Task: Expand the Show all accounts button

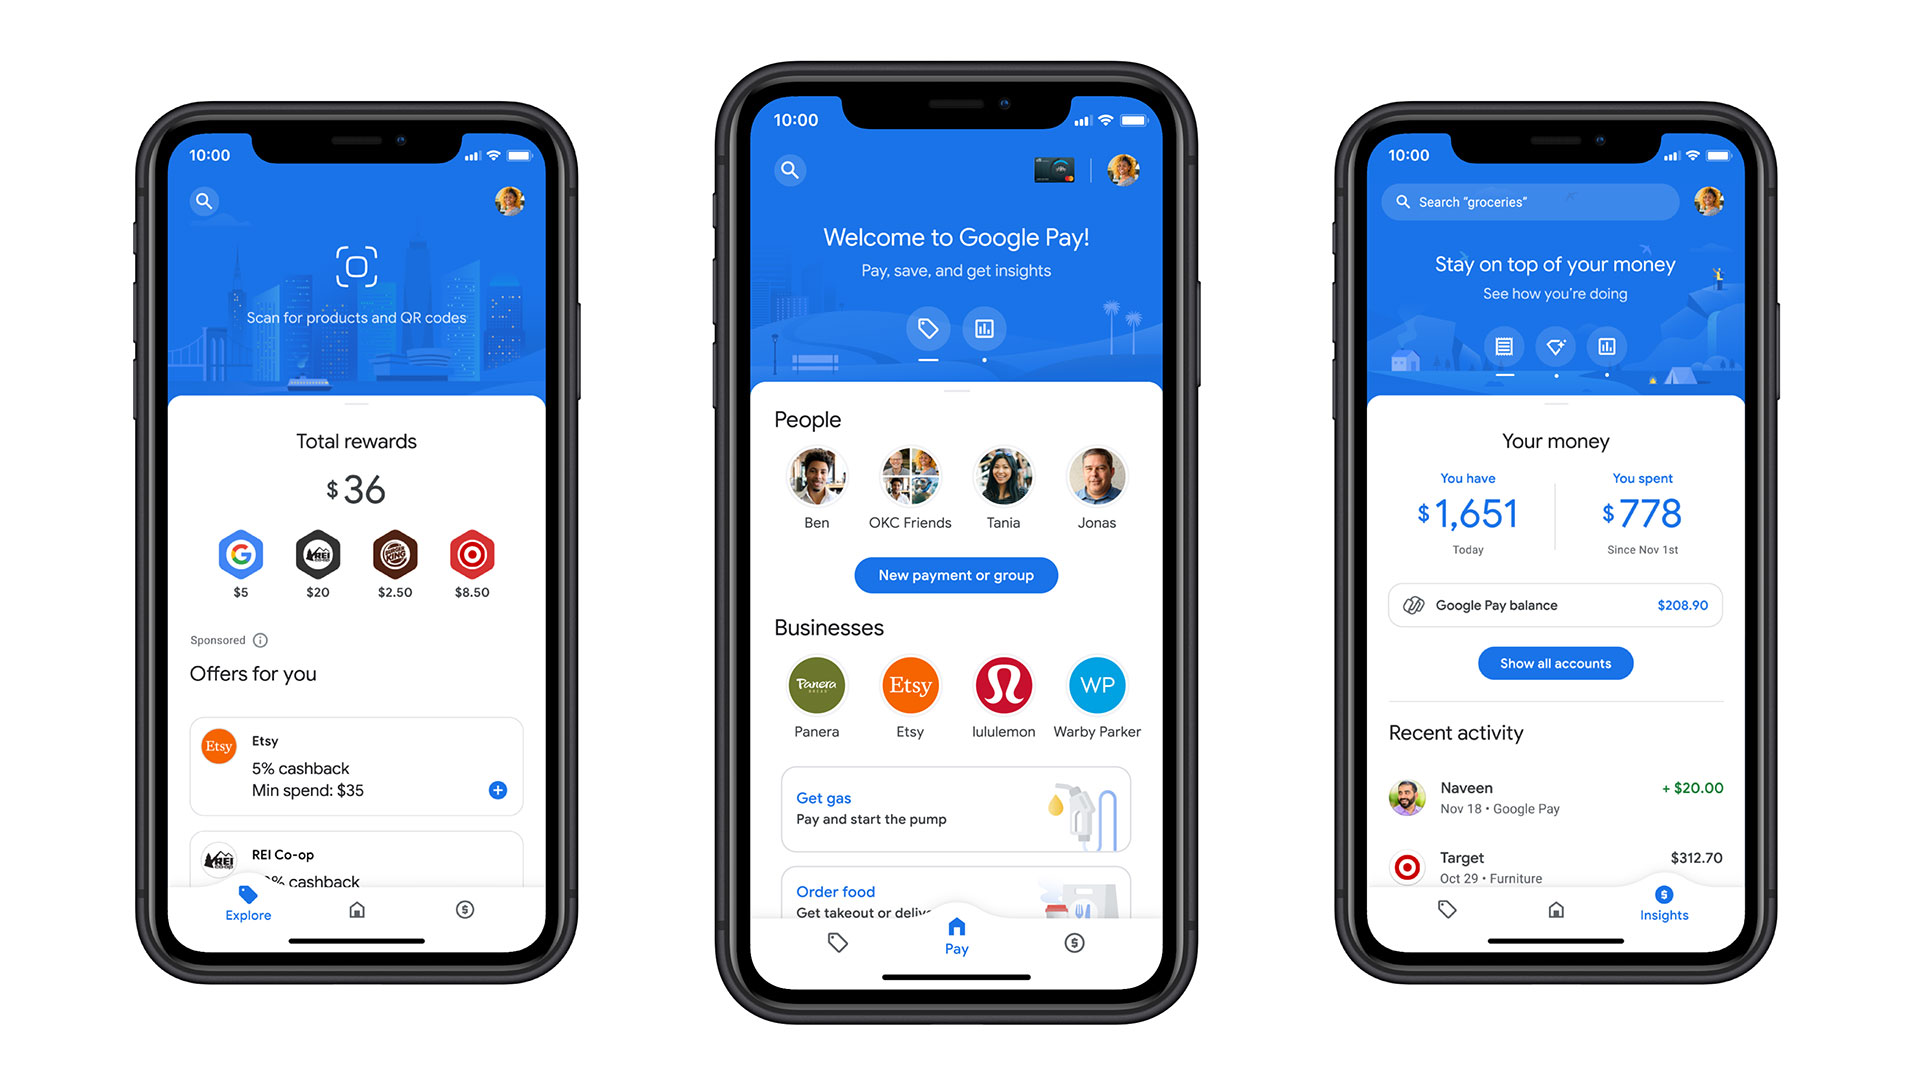Action: 1551,663
